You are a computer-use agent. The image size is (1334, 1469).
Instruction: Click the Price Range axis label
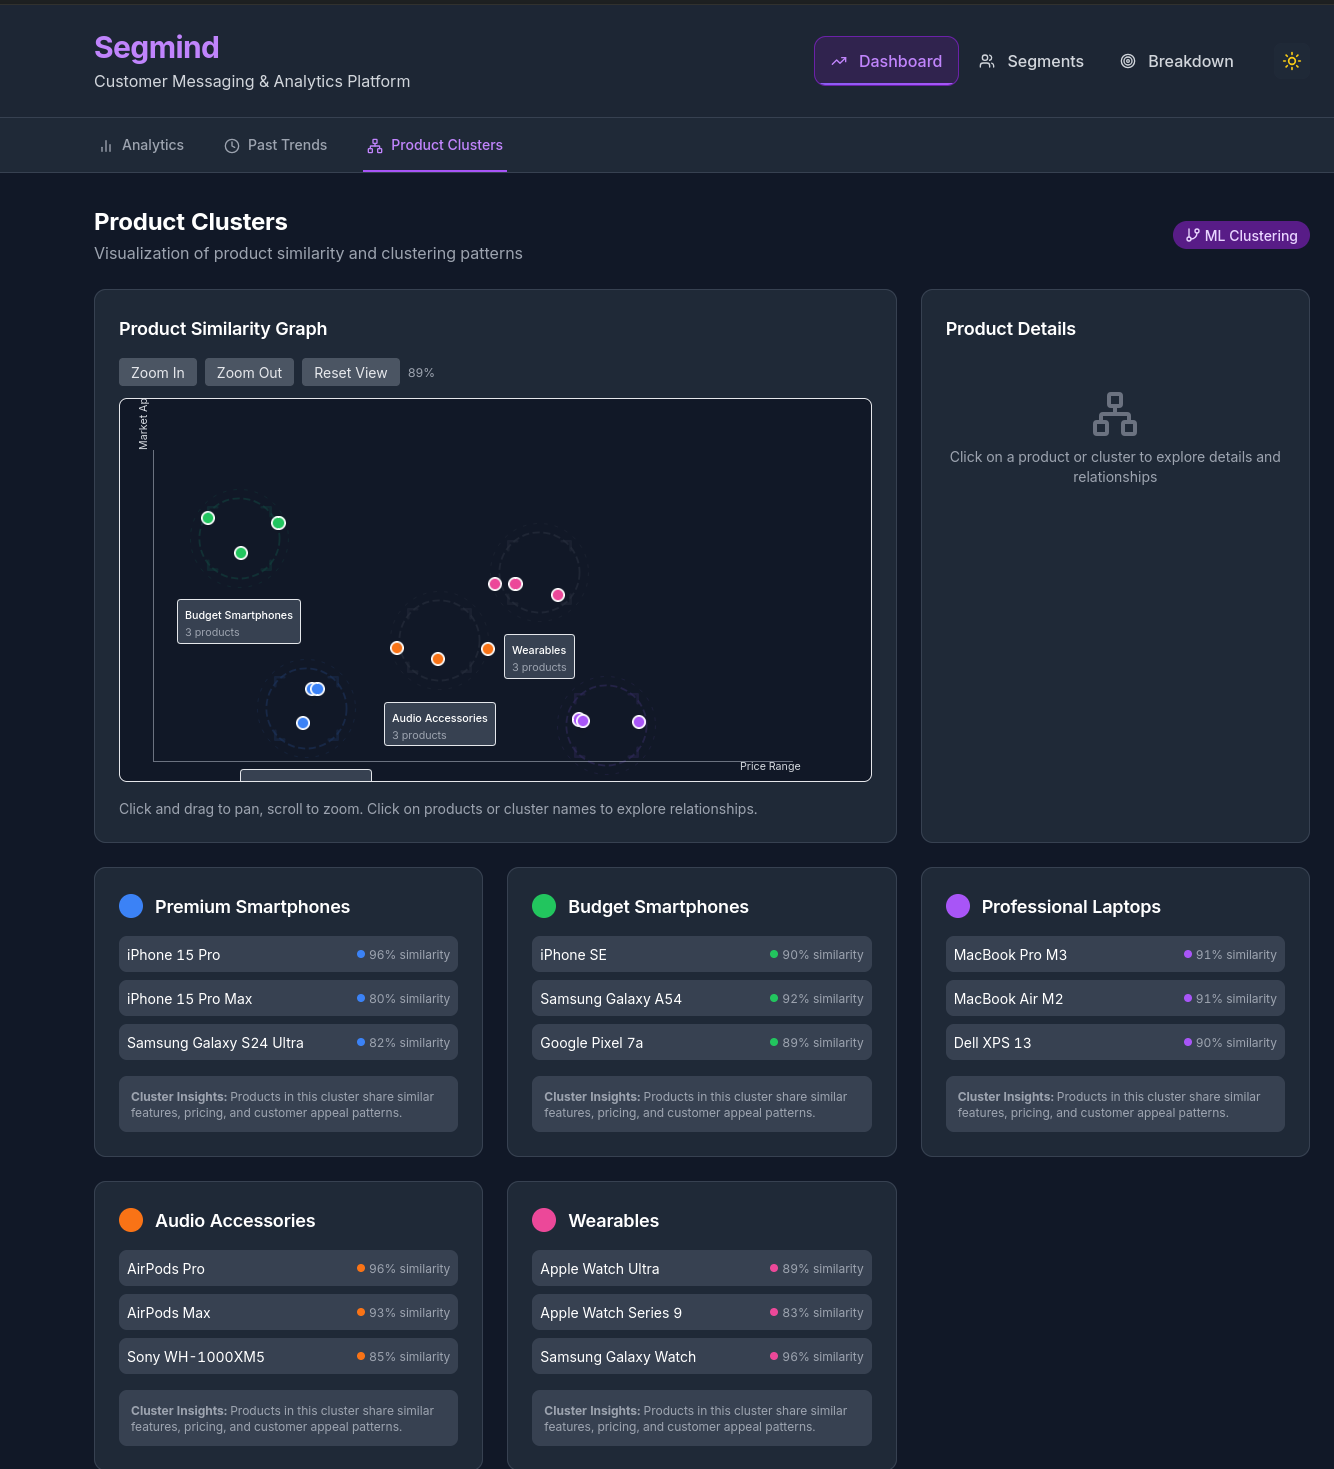coord(770,766)
